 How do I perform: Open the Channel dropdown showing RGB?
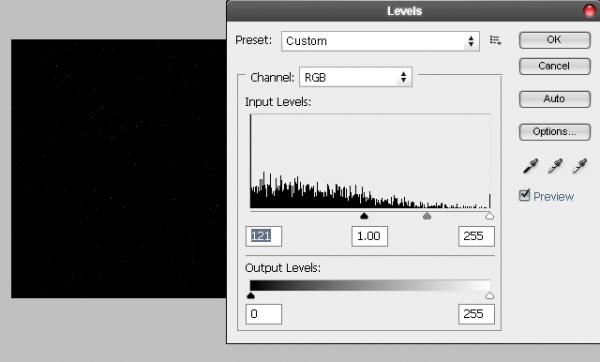click(355, 77)
